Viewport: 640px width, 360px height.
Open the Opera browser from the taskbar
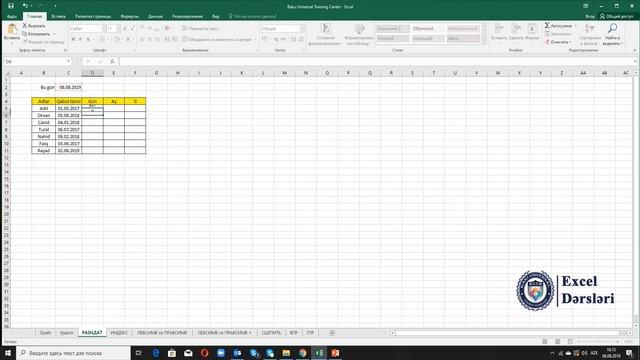[x=204, y=353]
